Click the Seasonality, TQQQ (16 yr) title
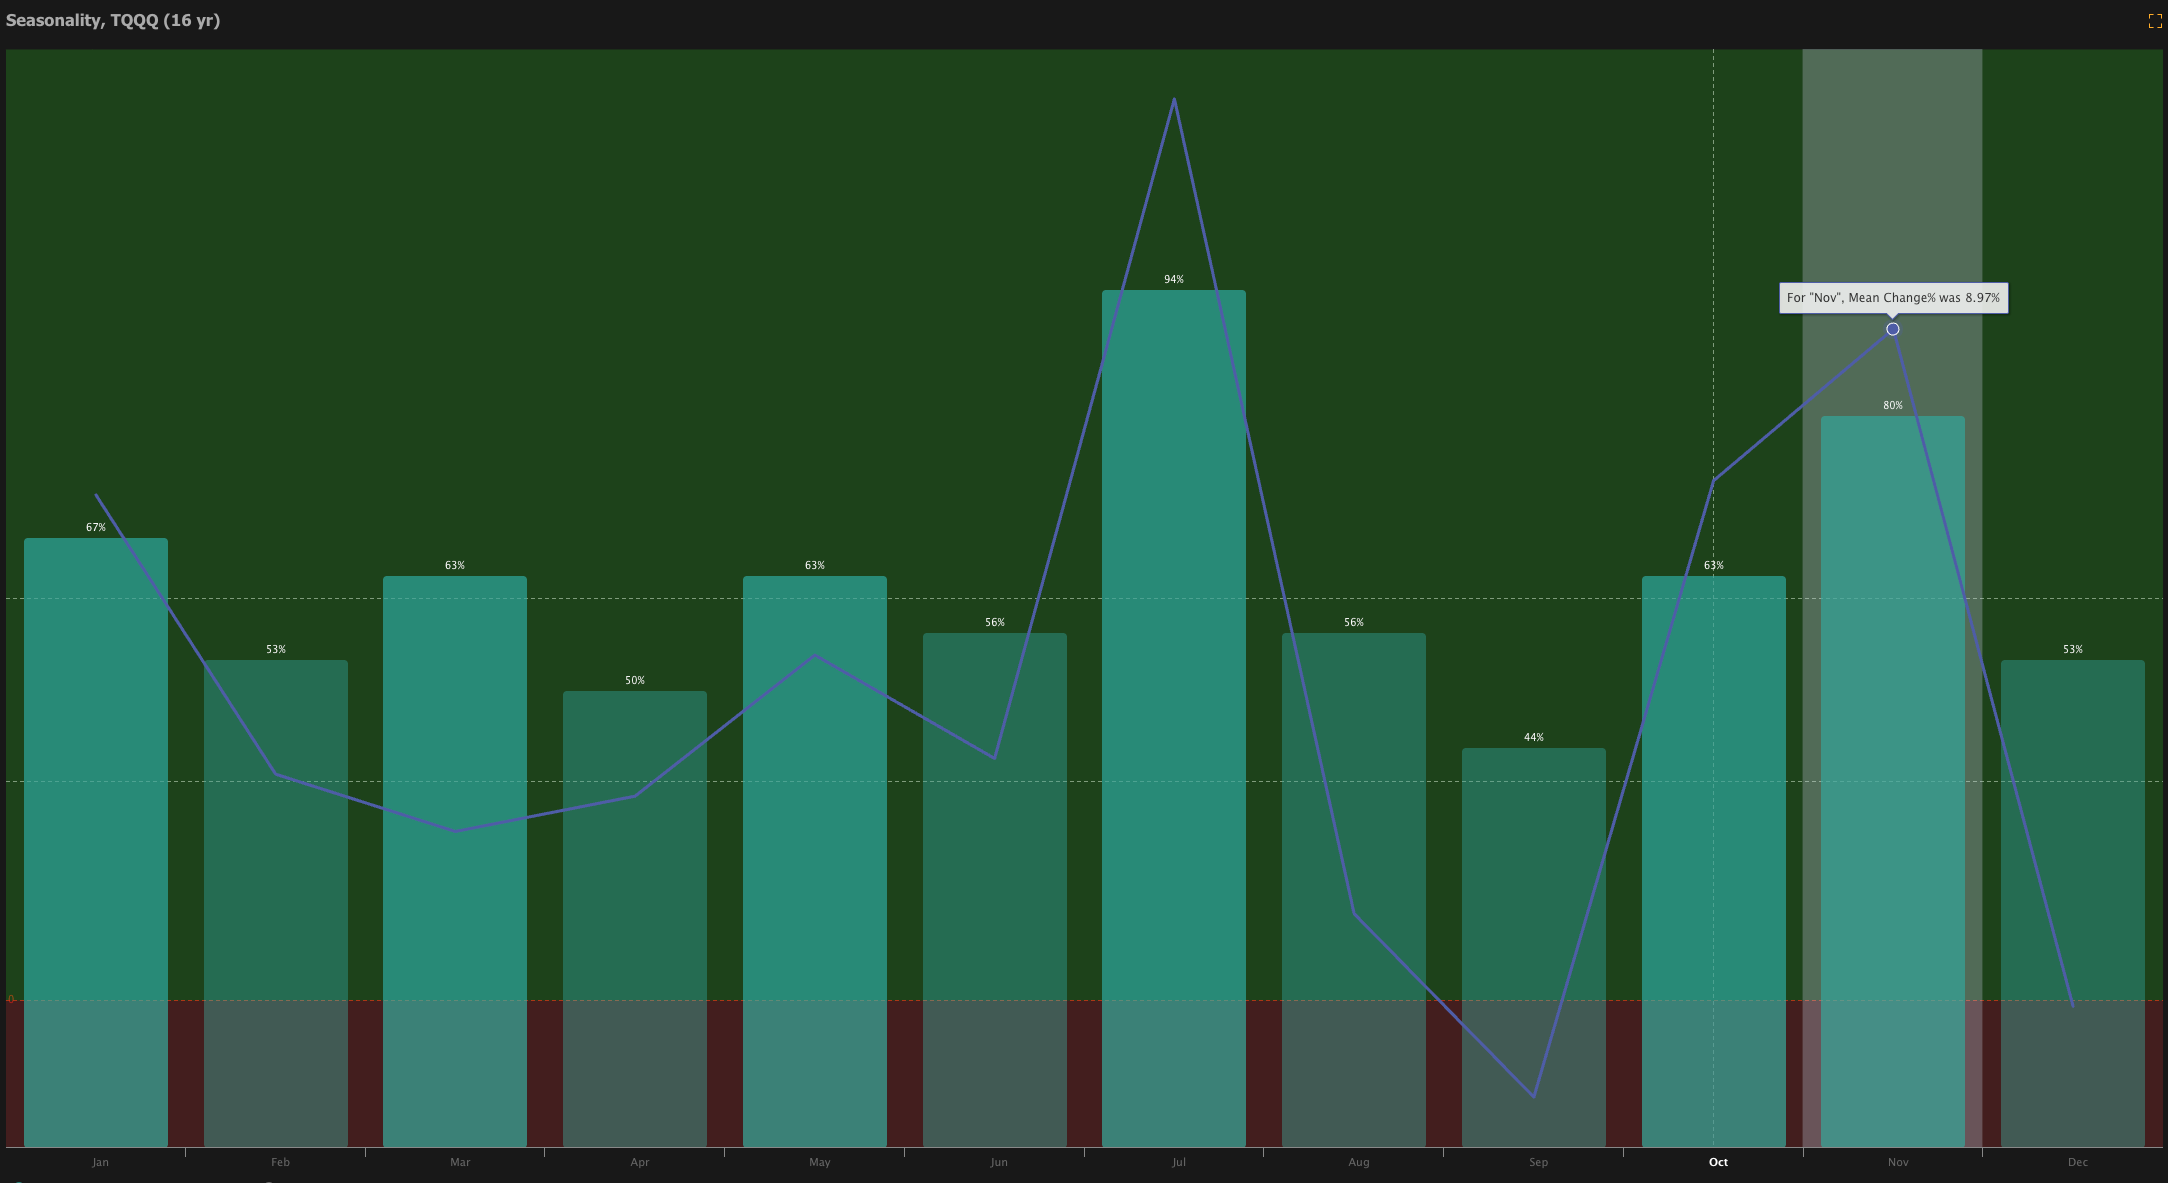This screenshot has height=1183, width=2168. pyautogui.click(x=113, y=20)
